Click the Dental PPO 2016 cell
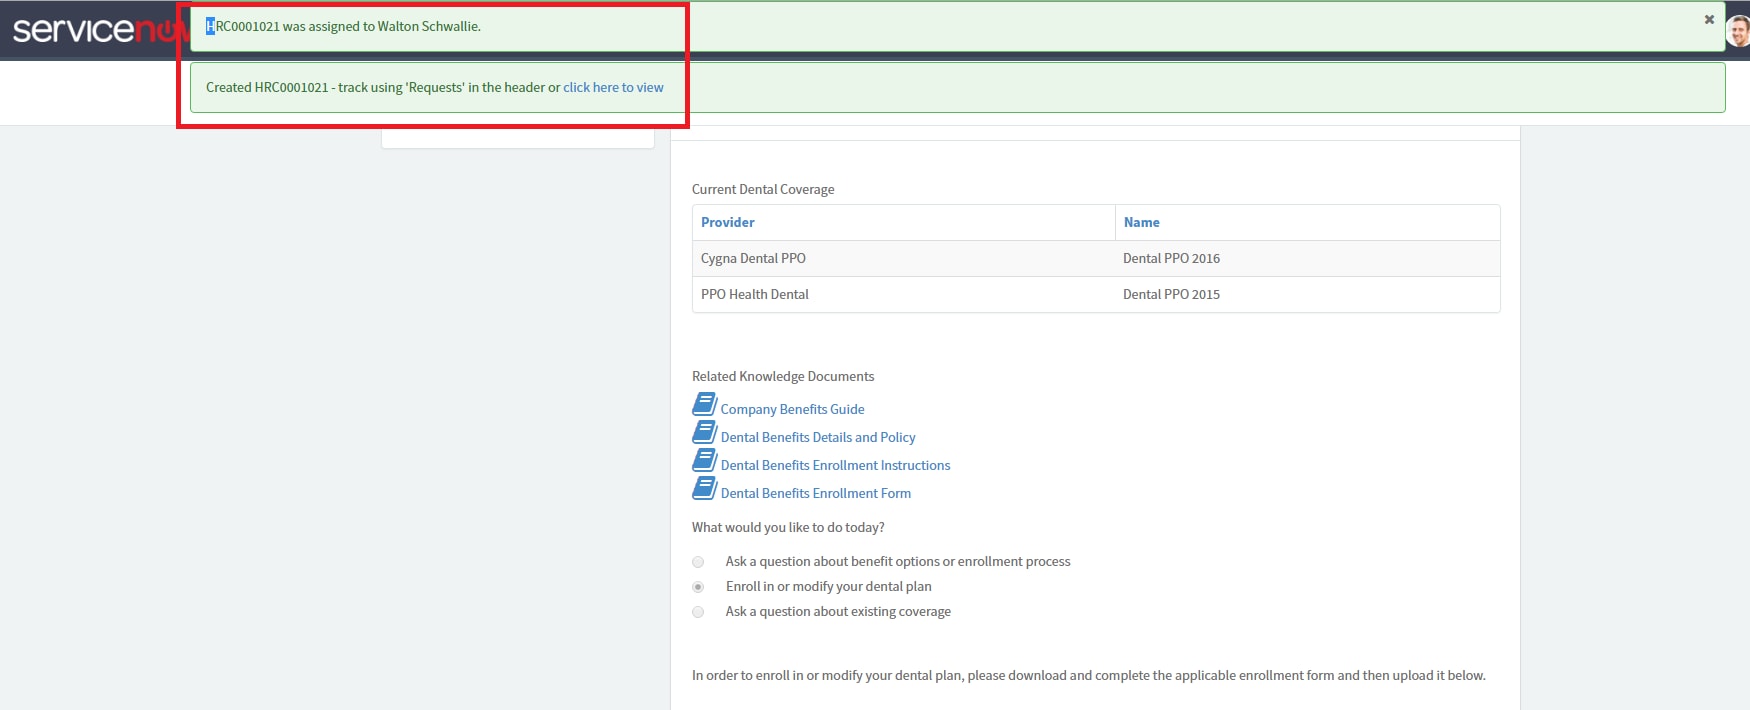 1307,258
